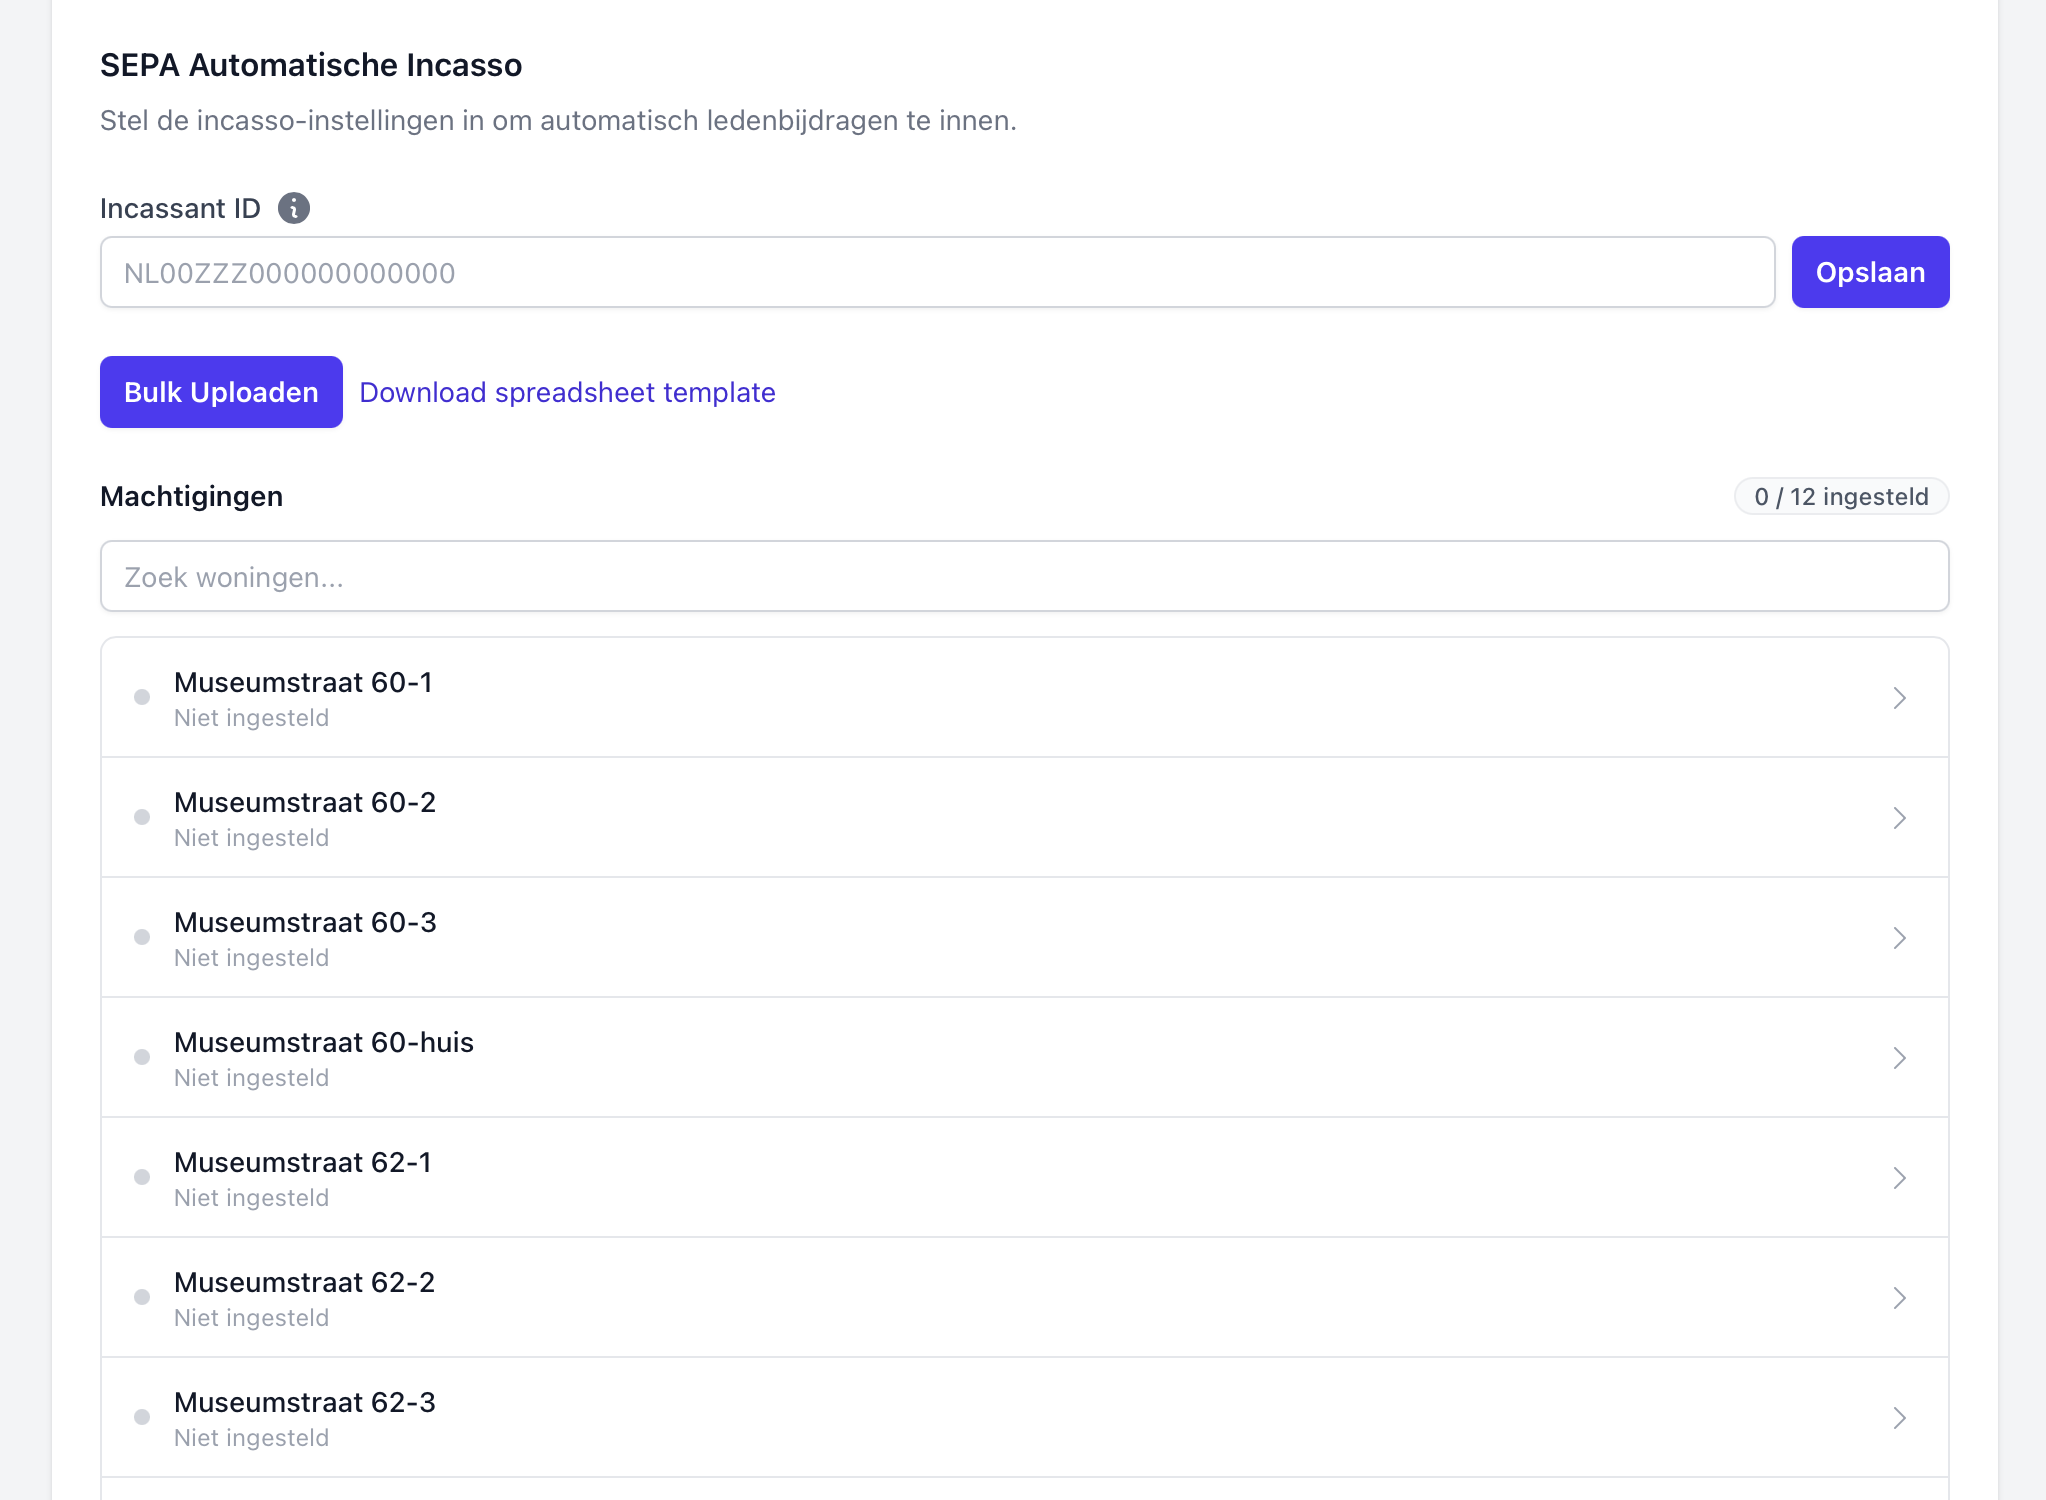Click the Zoek woningen search field
This screenshot has width=2046, height=1500.
point(1024,576)
